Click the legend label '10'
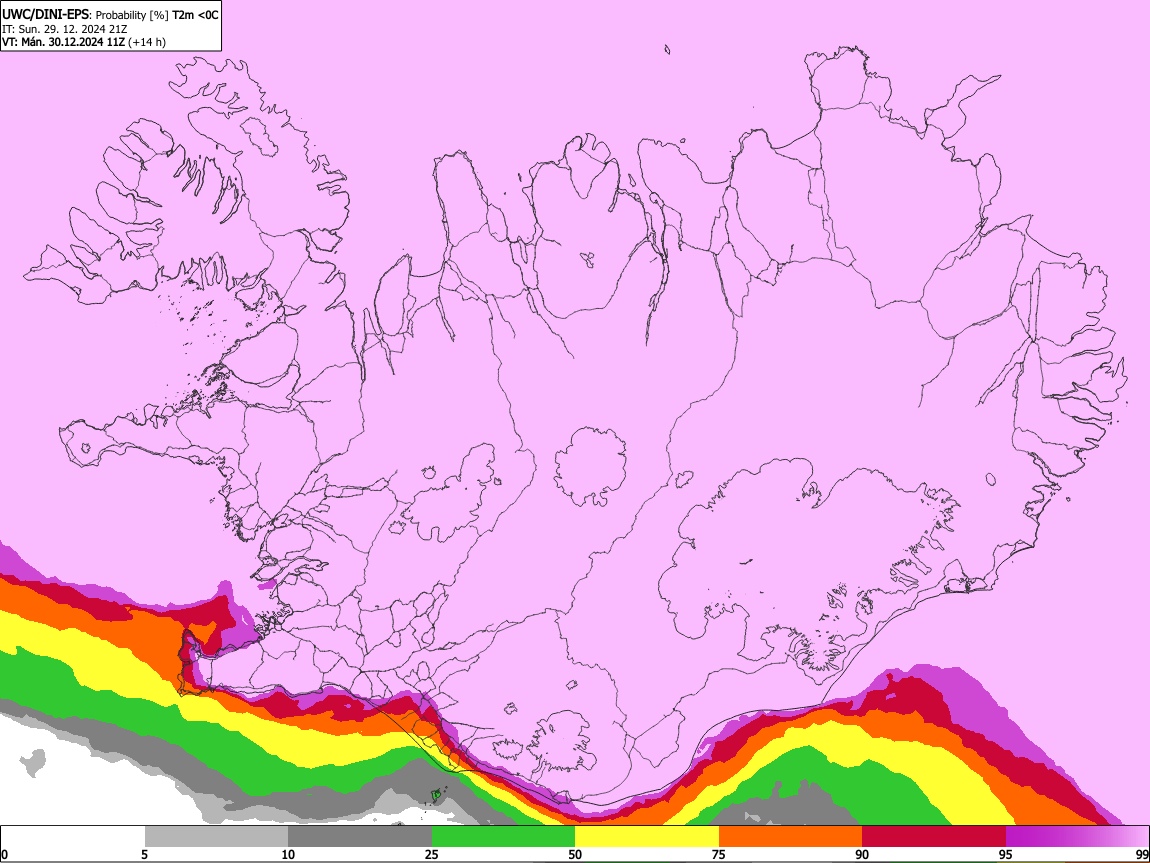The width and height of the screenshot is (1150, 863). [288, 855]
